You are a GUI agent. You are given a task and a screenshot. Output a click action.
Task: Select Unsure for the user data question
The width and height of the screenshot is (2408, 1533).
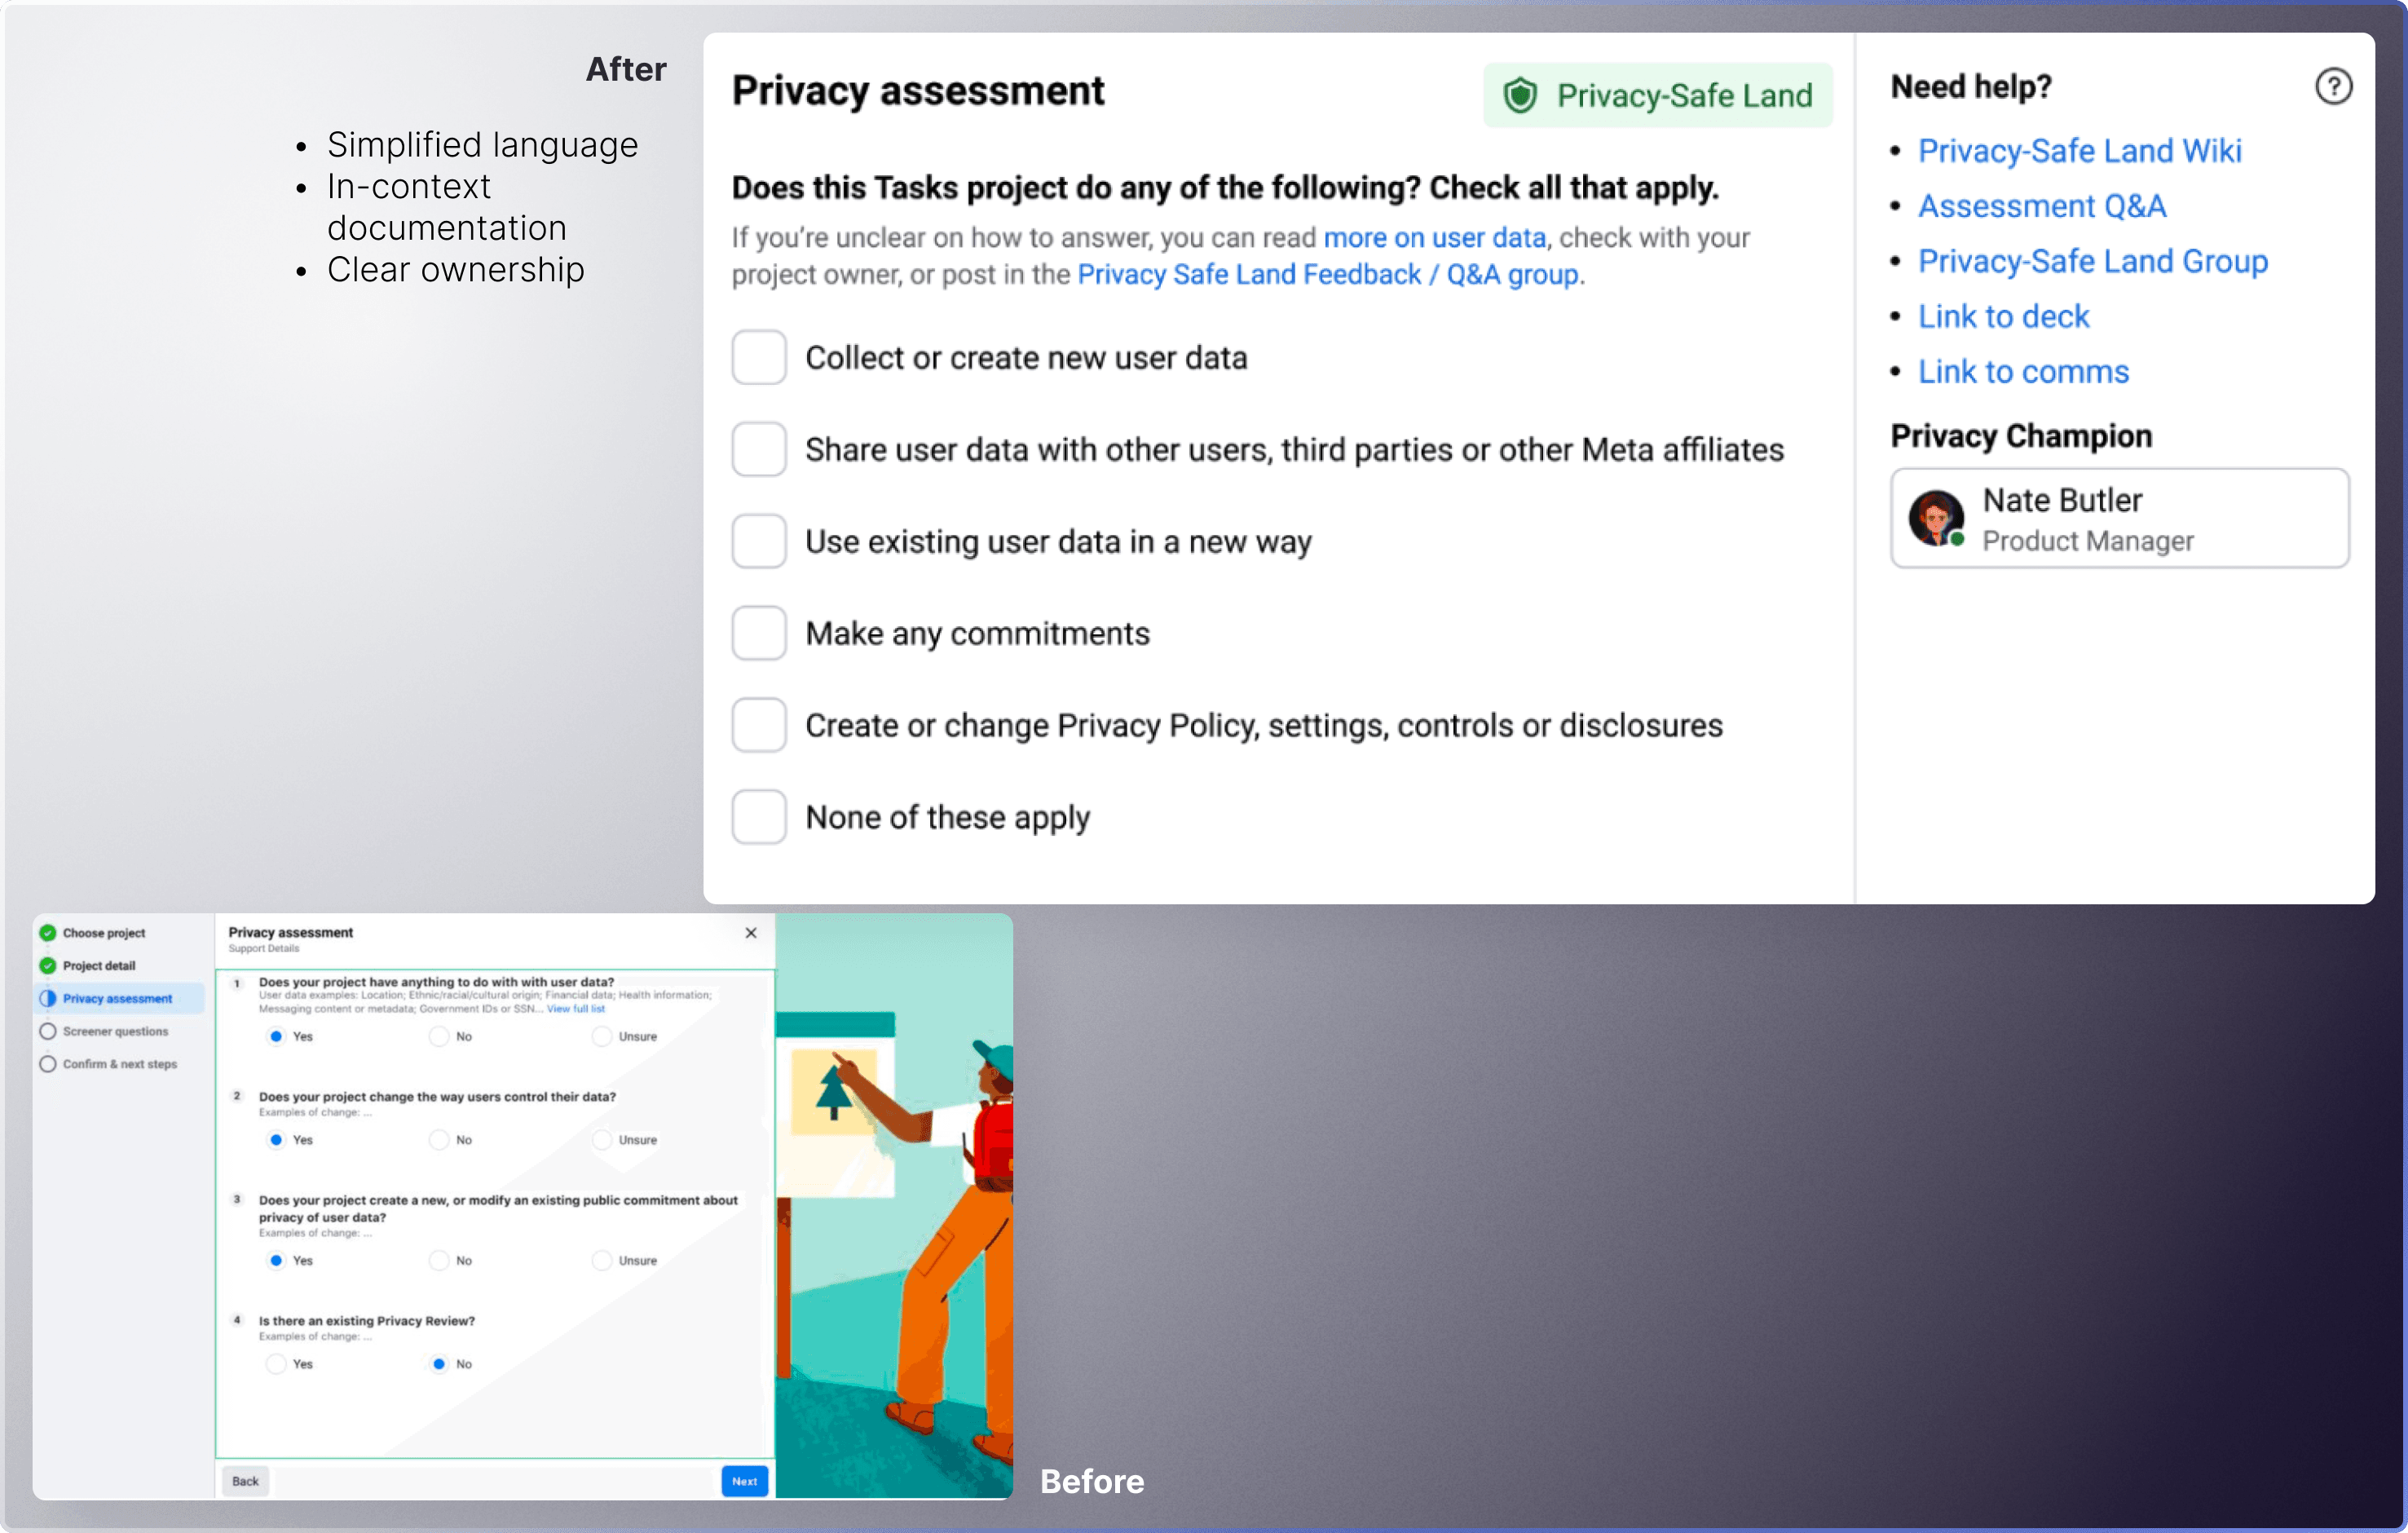(x=602, y=1037)
